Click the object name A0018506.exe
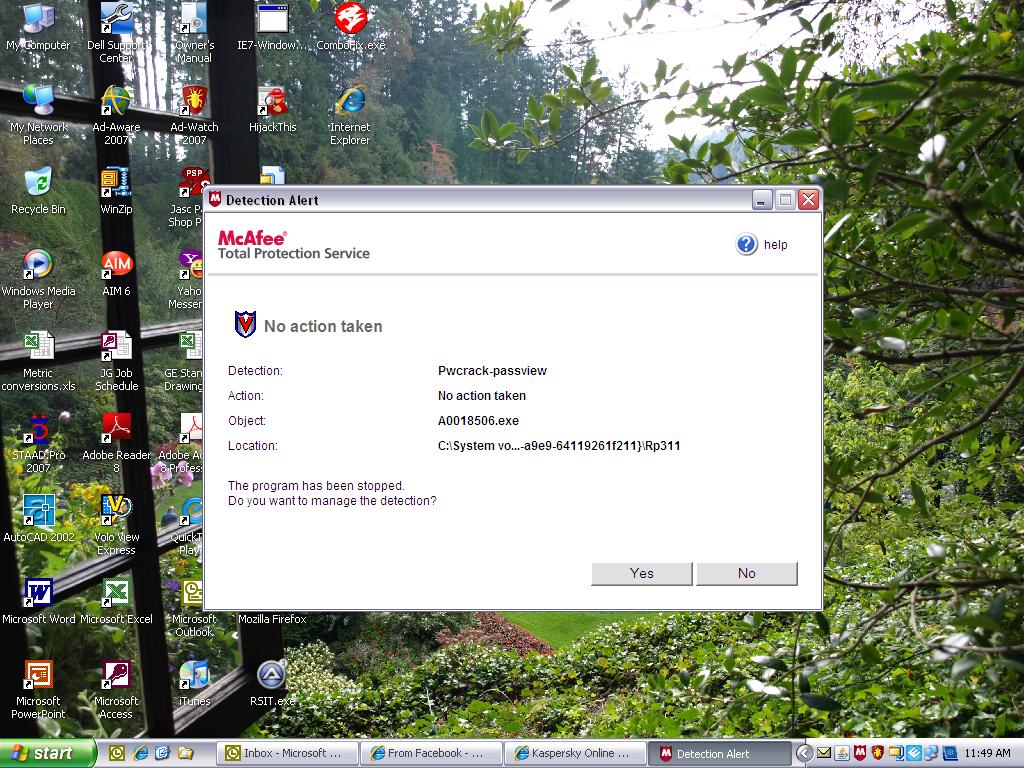The image size is (1024, 768). point(478,421)
